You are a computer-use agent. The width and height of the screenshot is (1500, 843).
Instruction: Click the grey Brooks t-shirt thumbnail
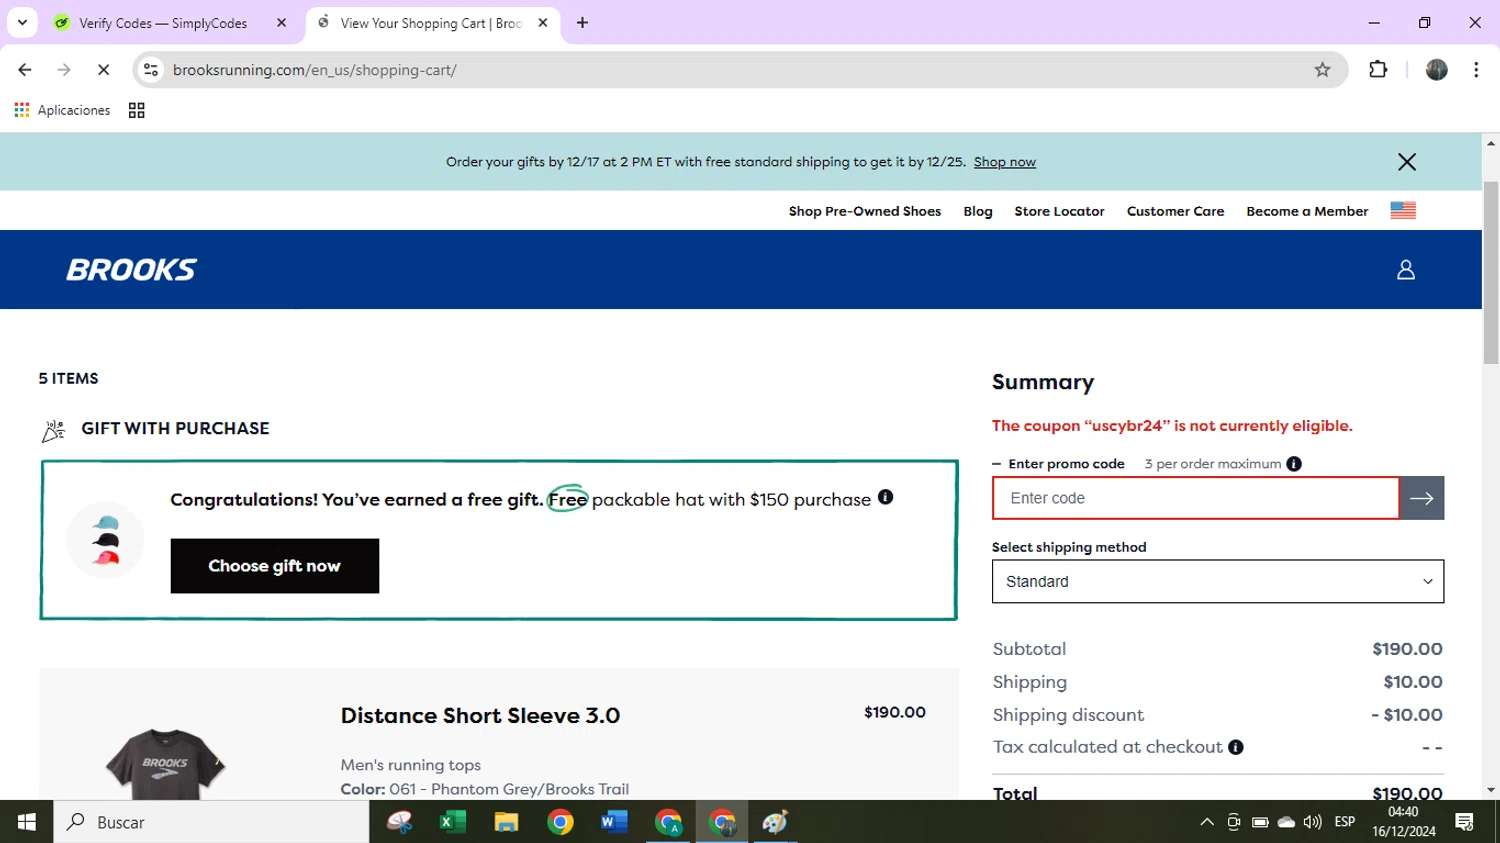(165, 763)
